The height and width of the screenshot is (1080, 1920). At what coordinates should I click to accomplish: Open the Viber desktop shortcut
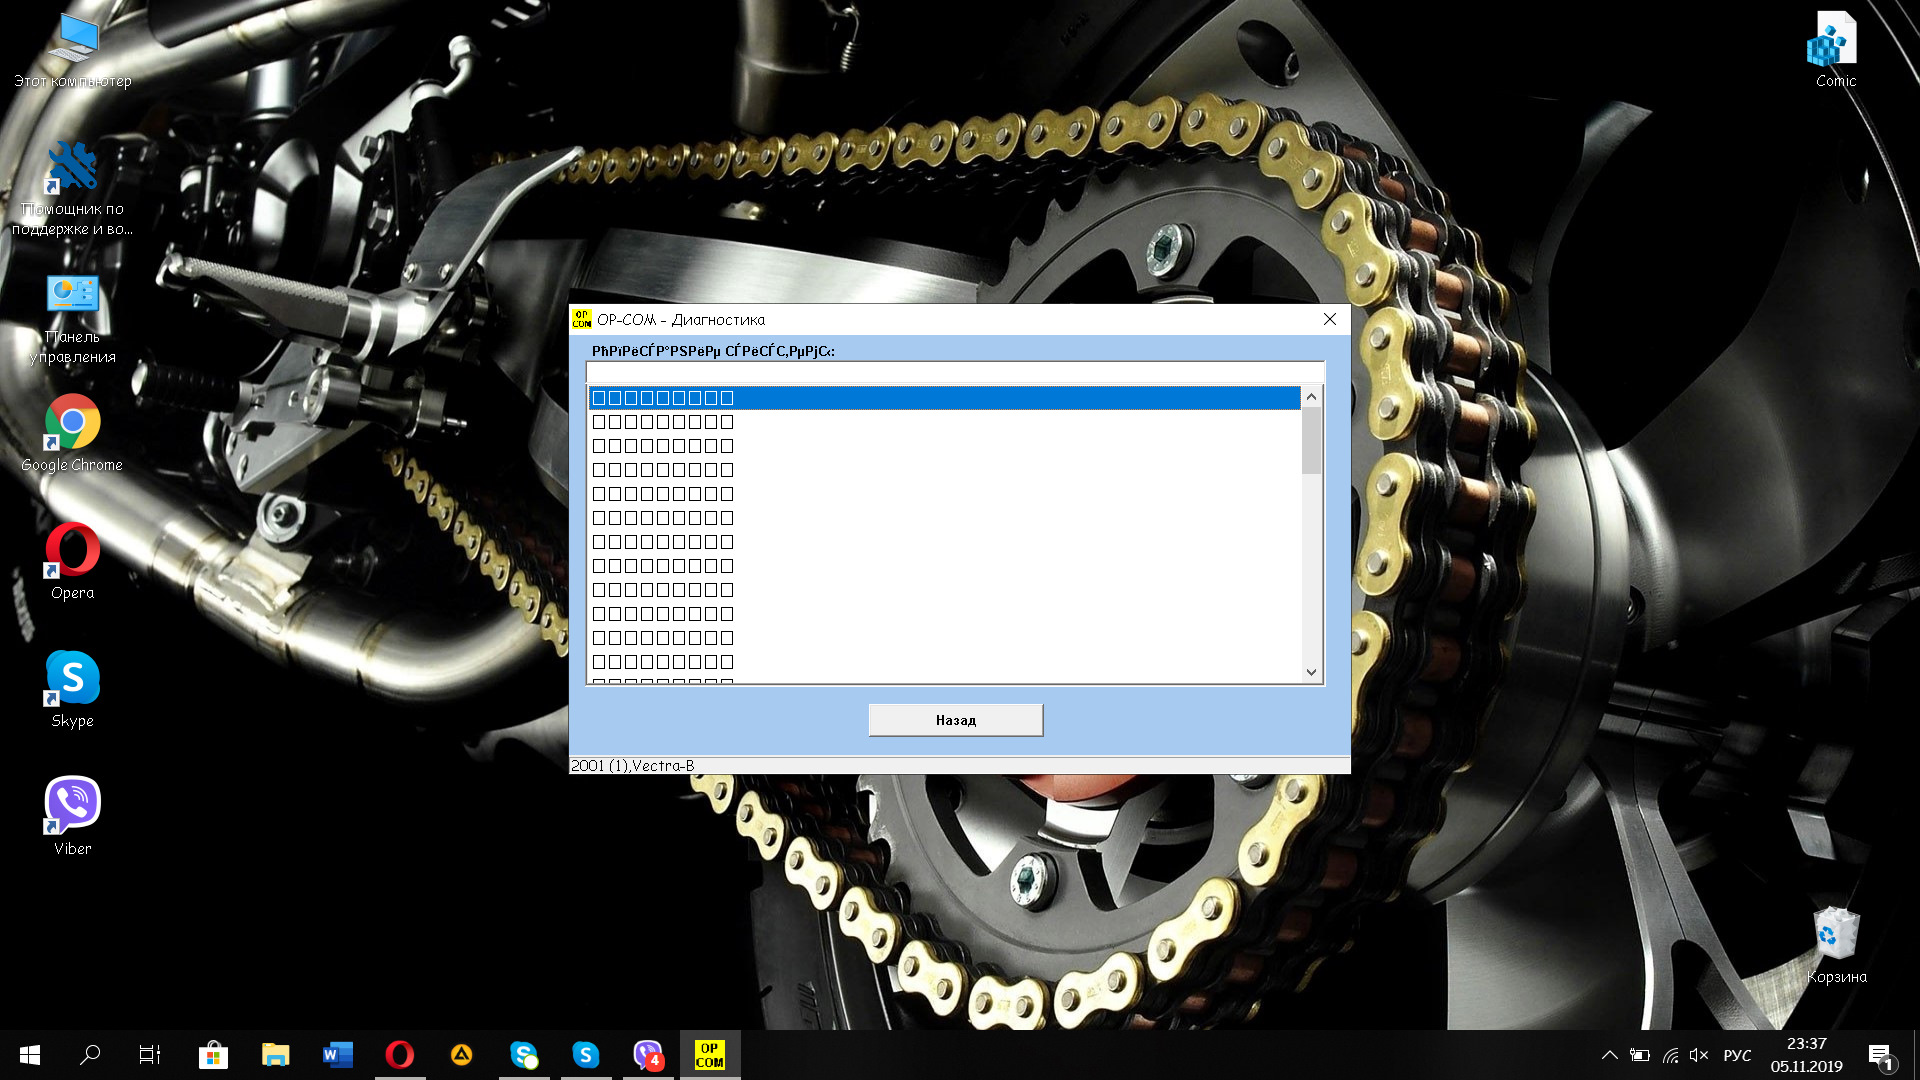pyautogui.click(x=72, y=805)
